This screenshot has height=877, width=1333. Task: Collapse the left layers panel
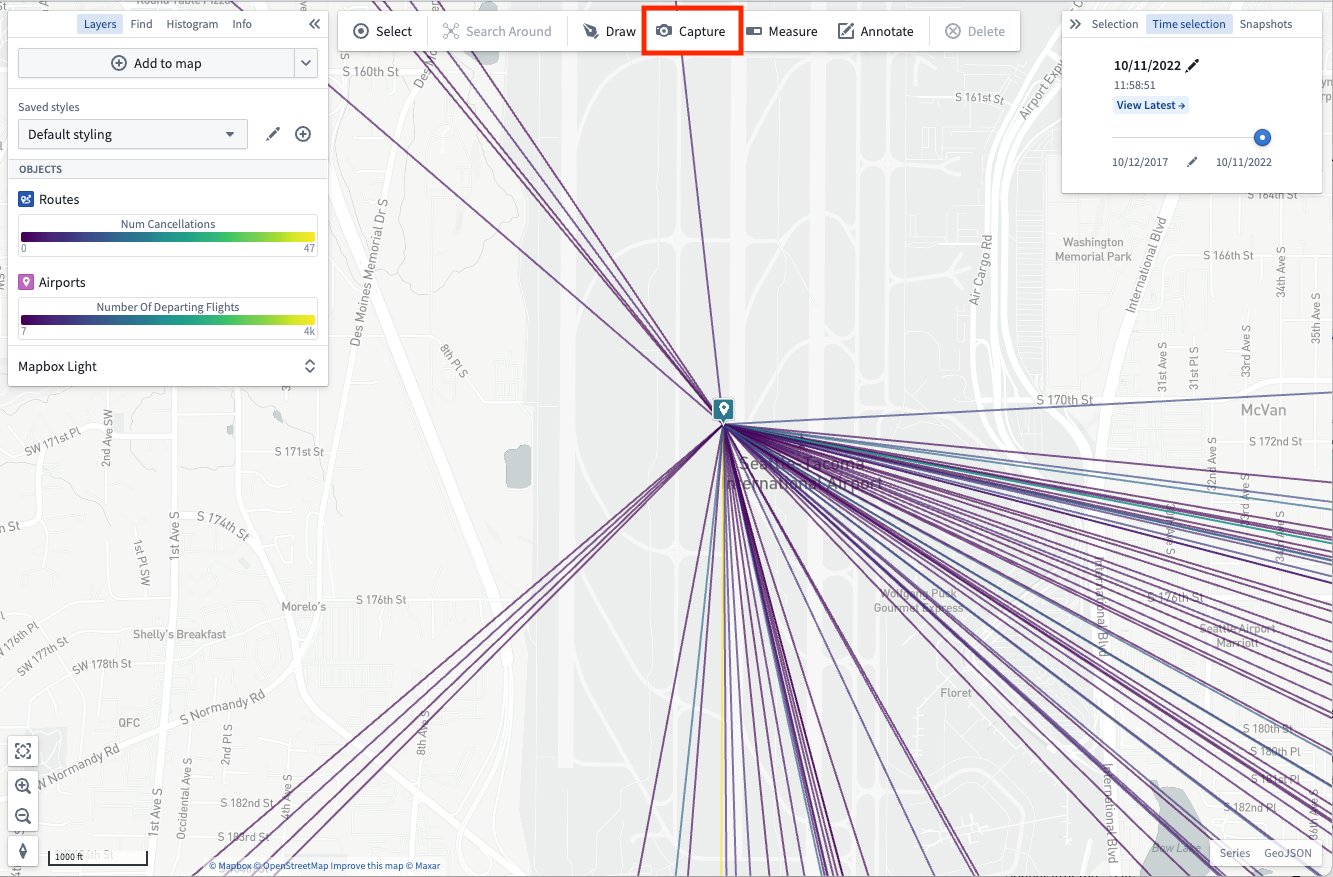click(315, 24)
